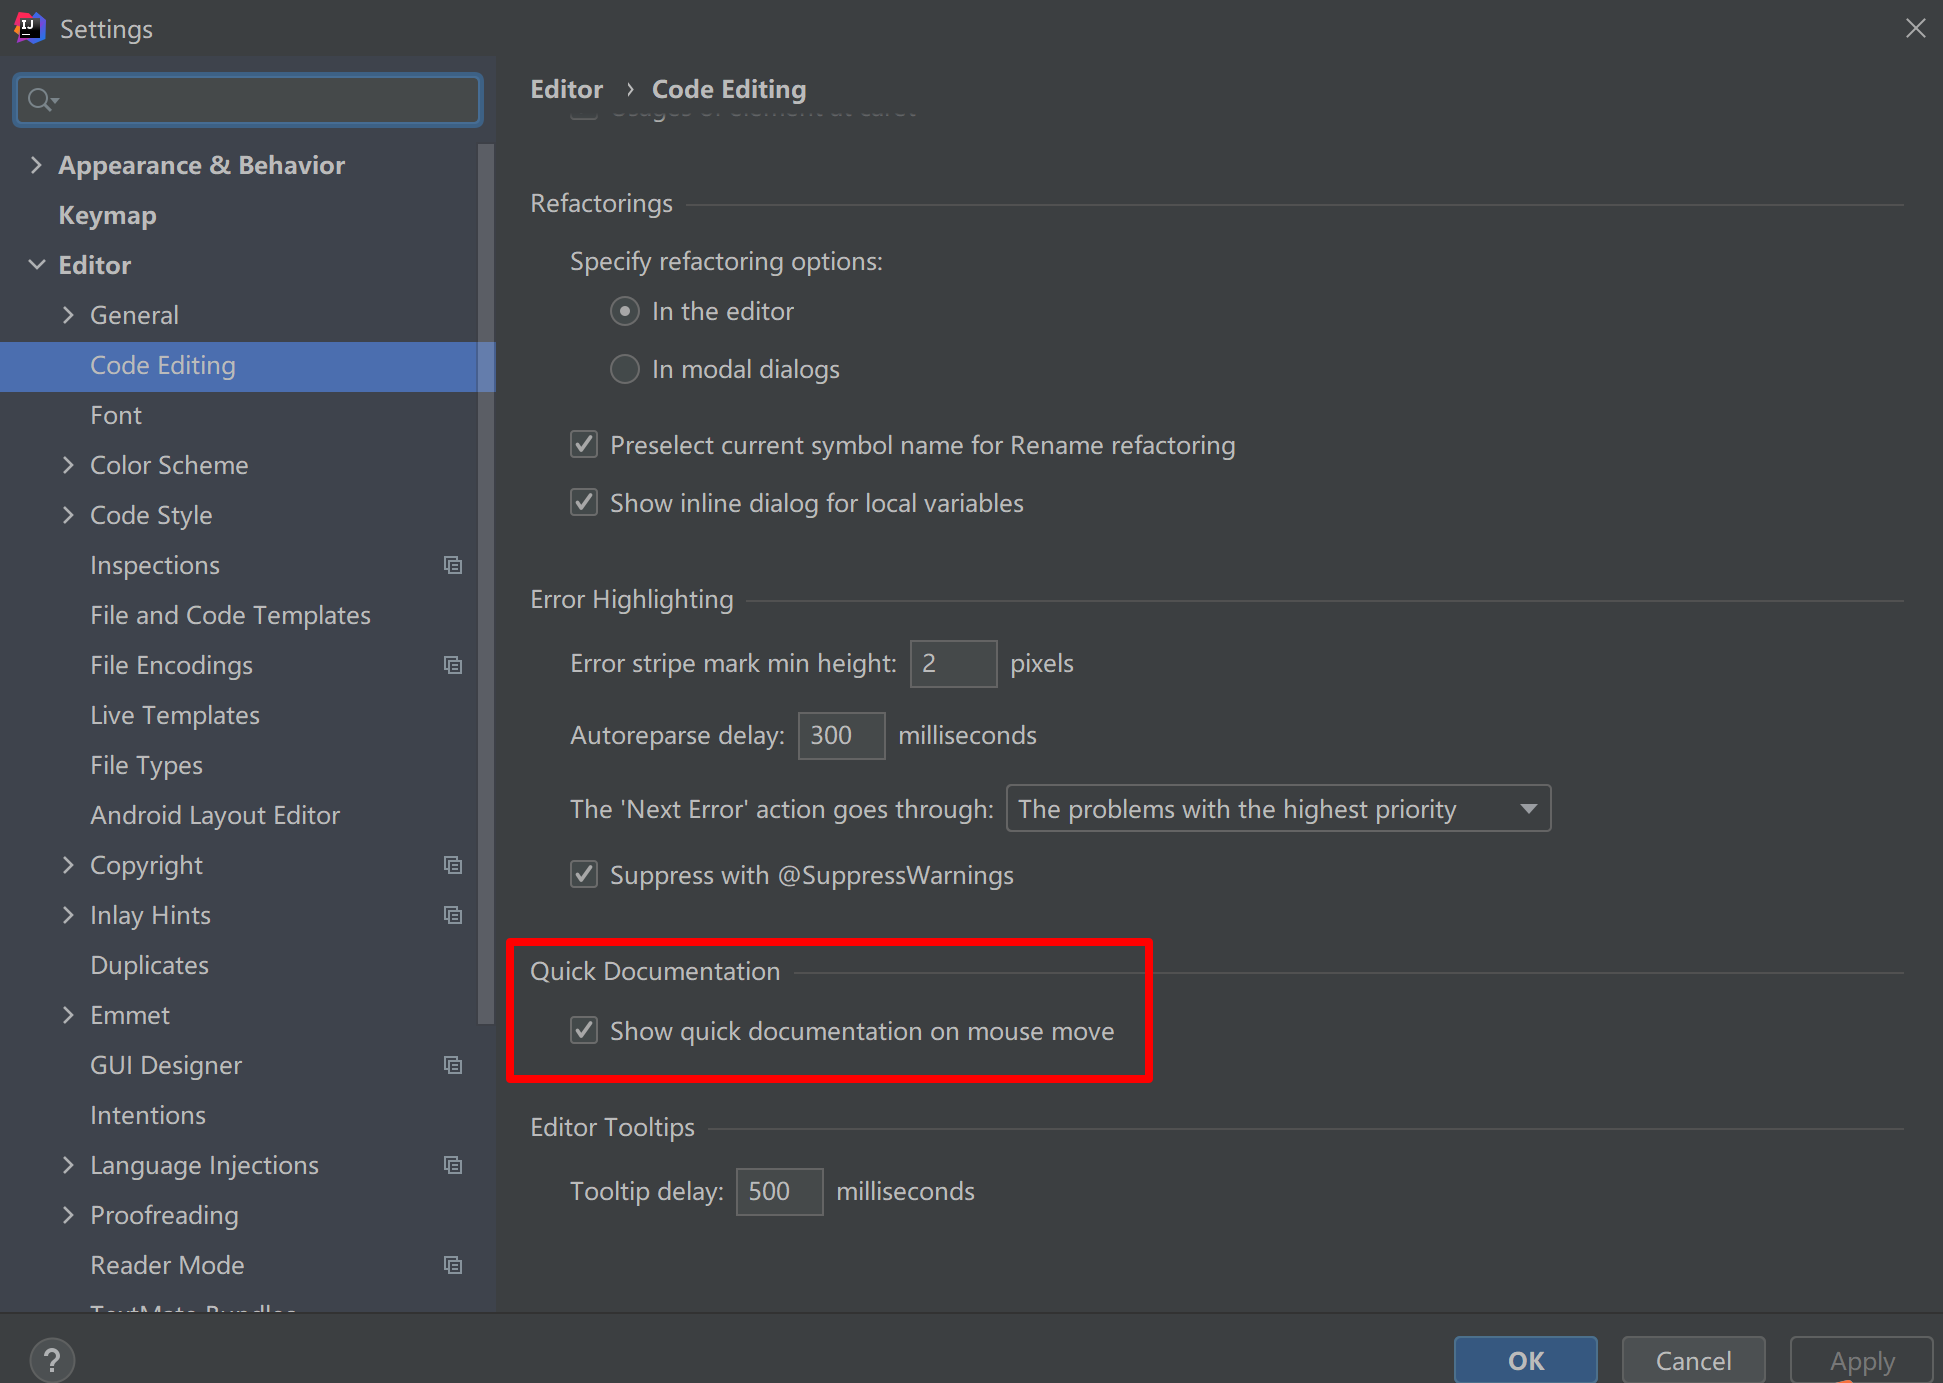Image resolution: width=1943 pixels, height=1383 pixels.
Task: Toggle Preselect current symbol name for Rename
Action: point(584,445)
